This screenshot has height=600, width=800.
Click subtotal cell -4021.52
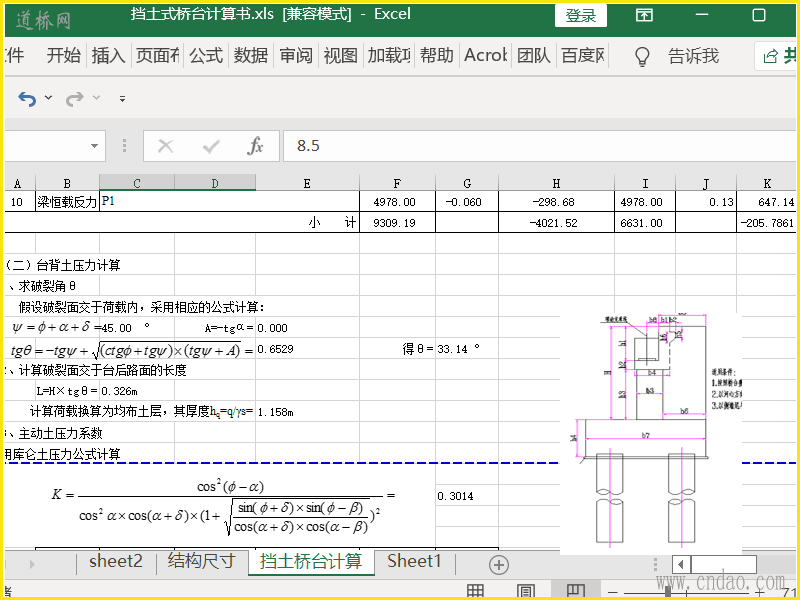click(556, 223)
